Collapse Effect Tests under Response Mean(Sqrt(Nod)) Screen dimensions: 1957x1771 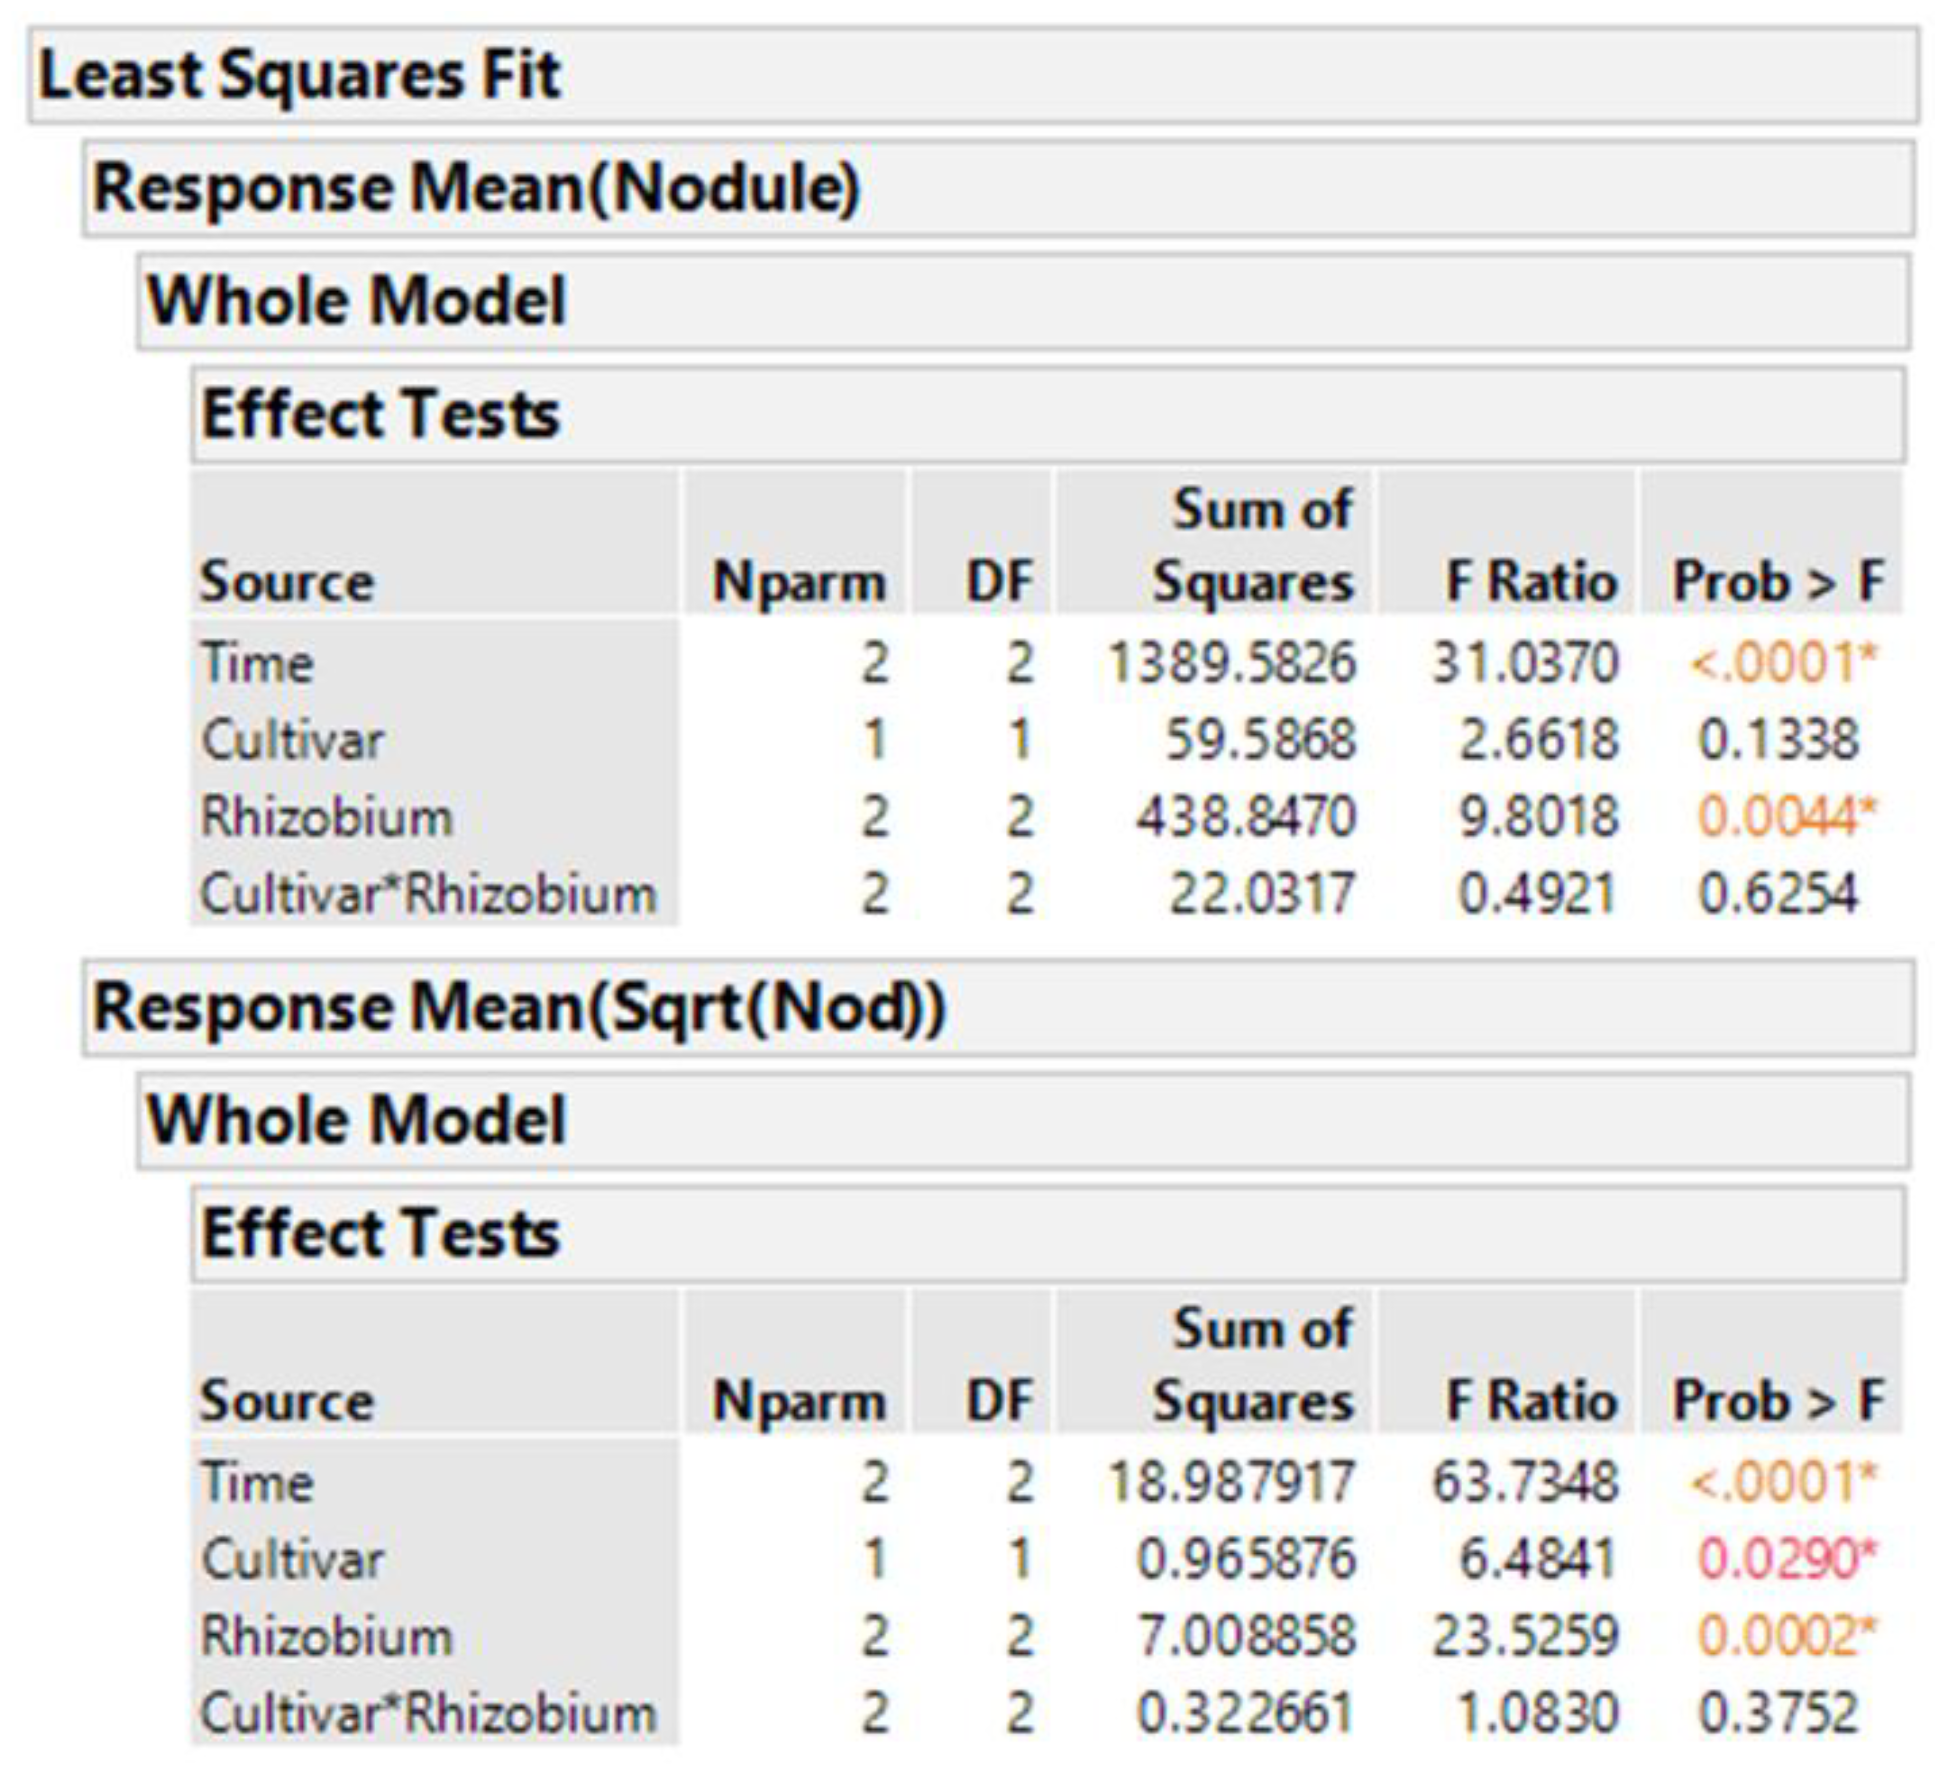coord(380,1234)
